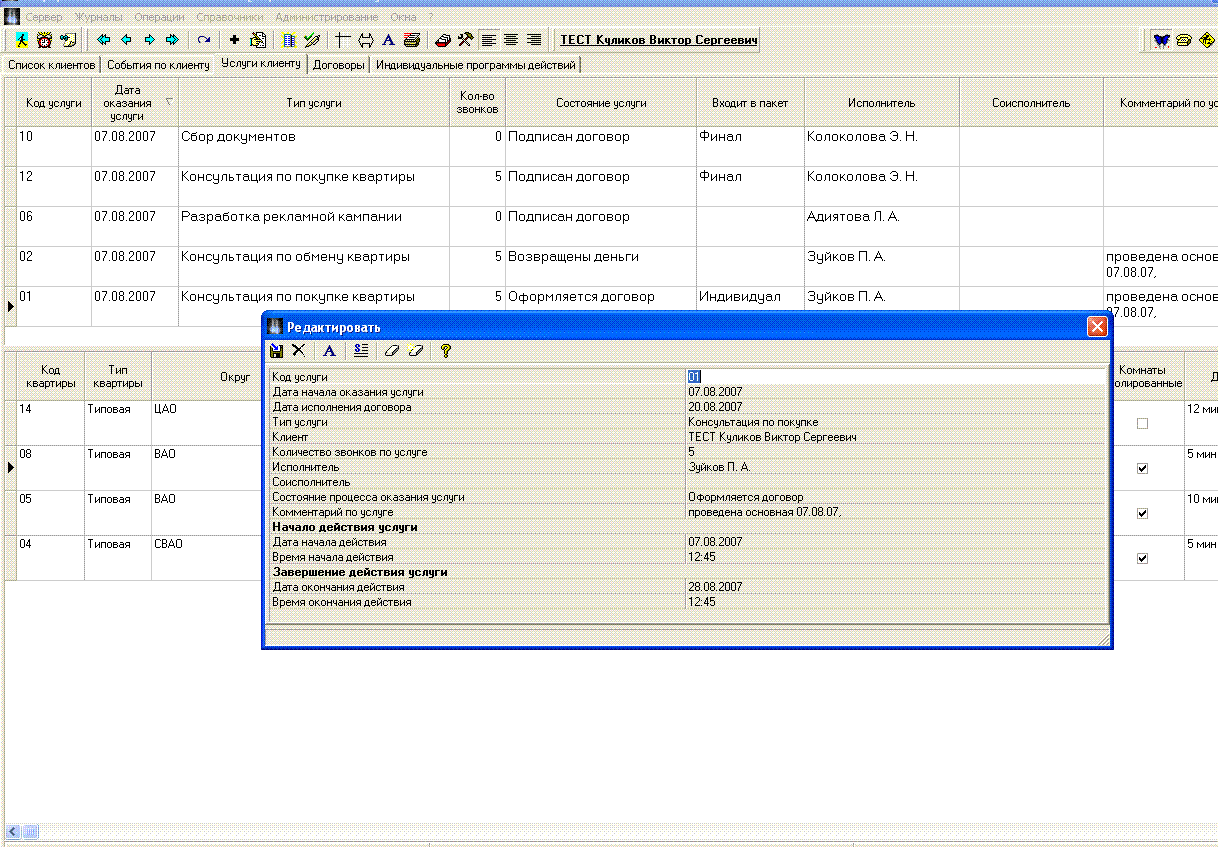Click the printer icon in main toolbar
The height and width of the screenshot is (847, 1218).
(410, 40)
